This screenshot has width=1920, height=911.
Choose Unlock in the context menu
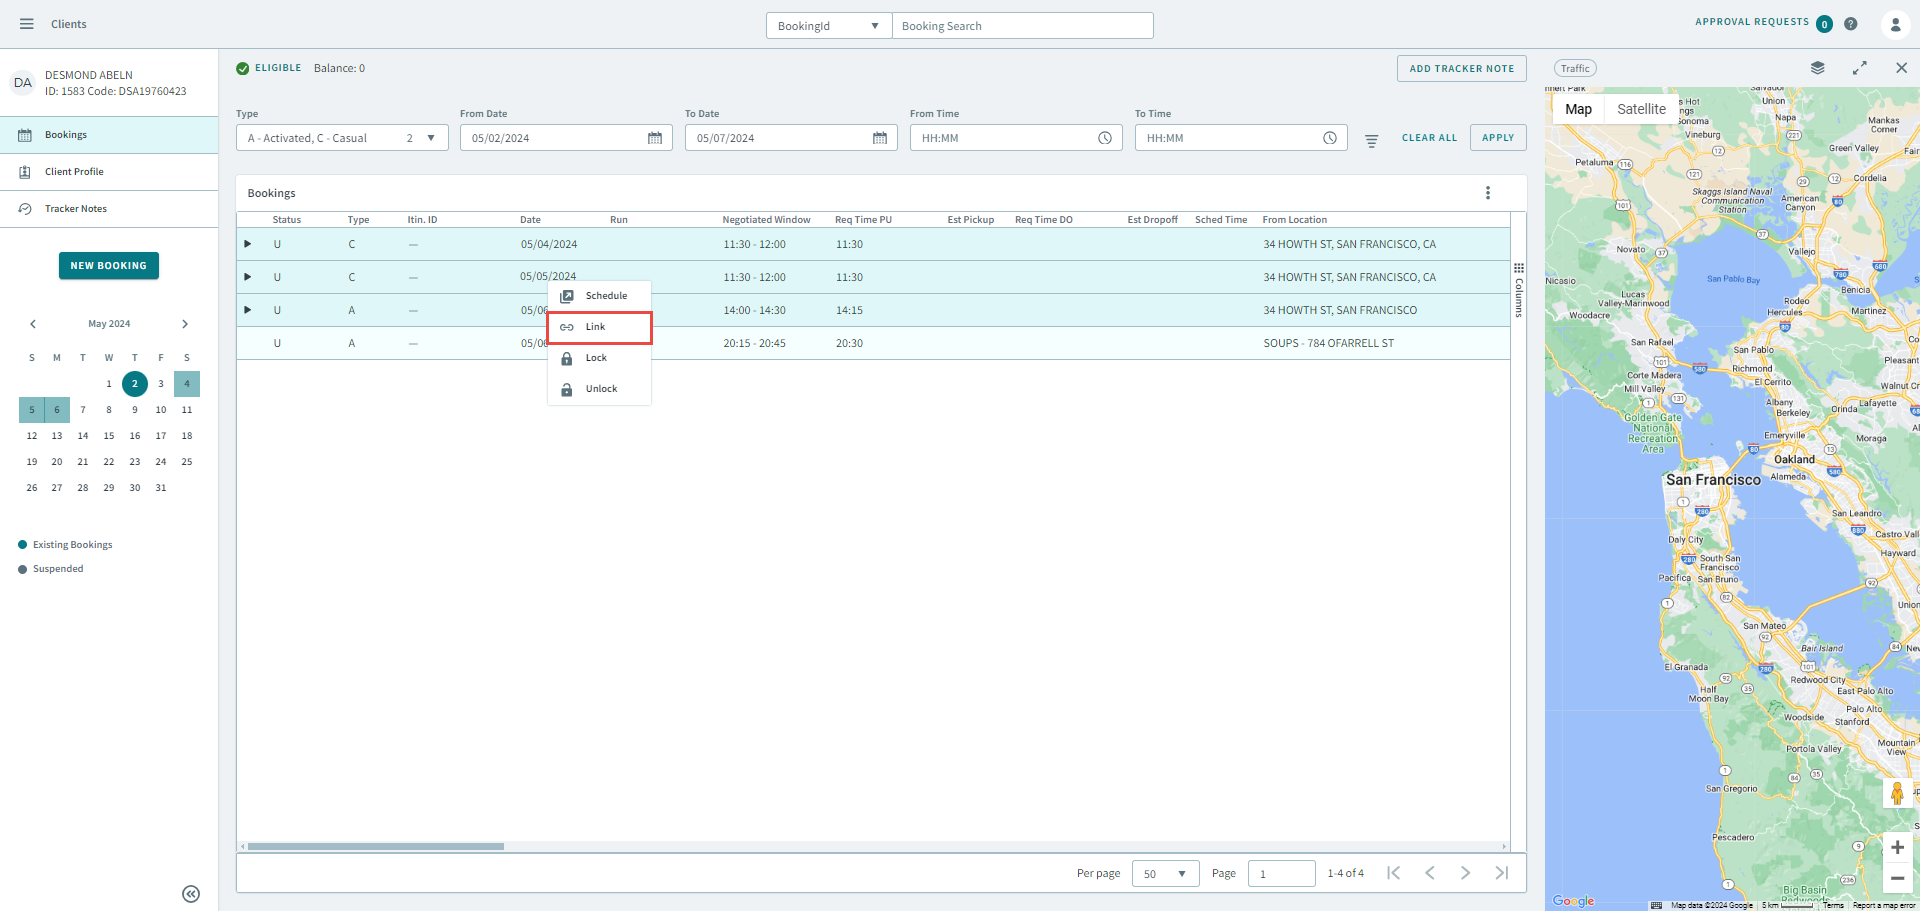tap(600, 389)
